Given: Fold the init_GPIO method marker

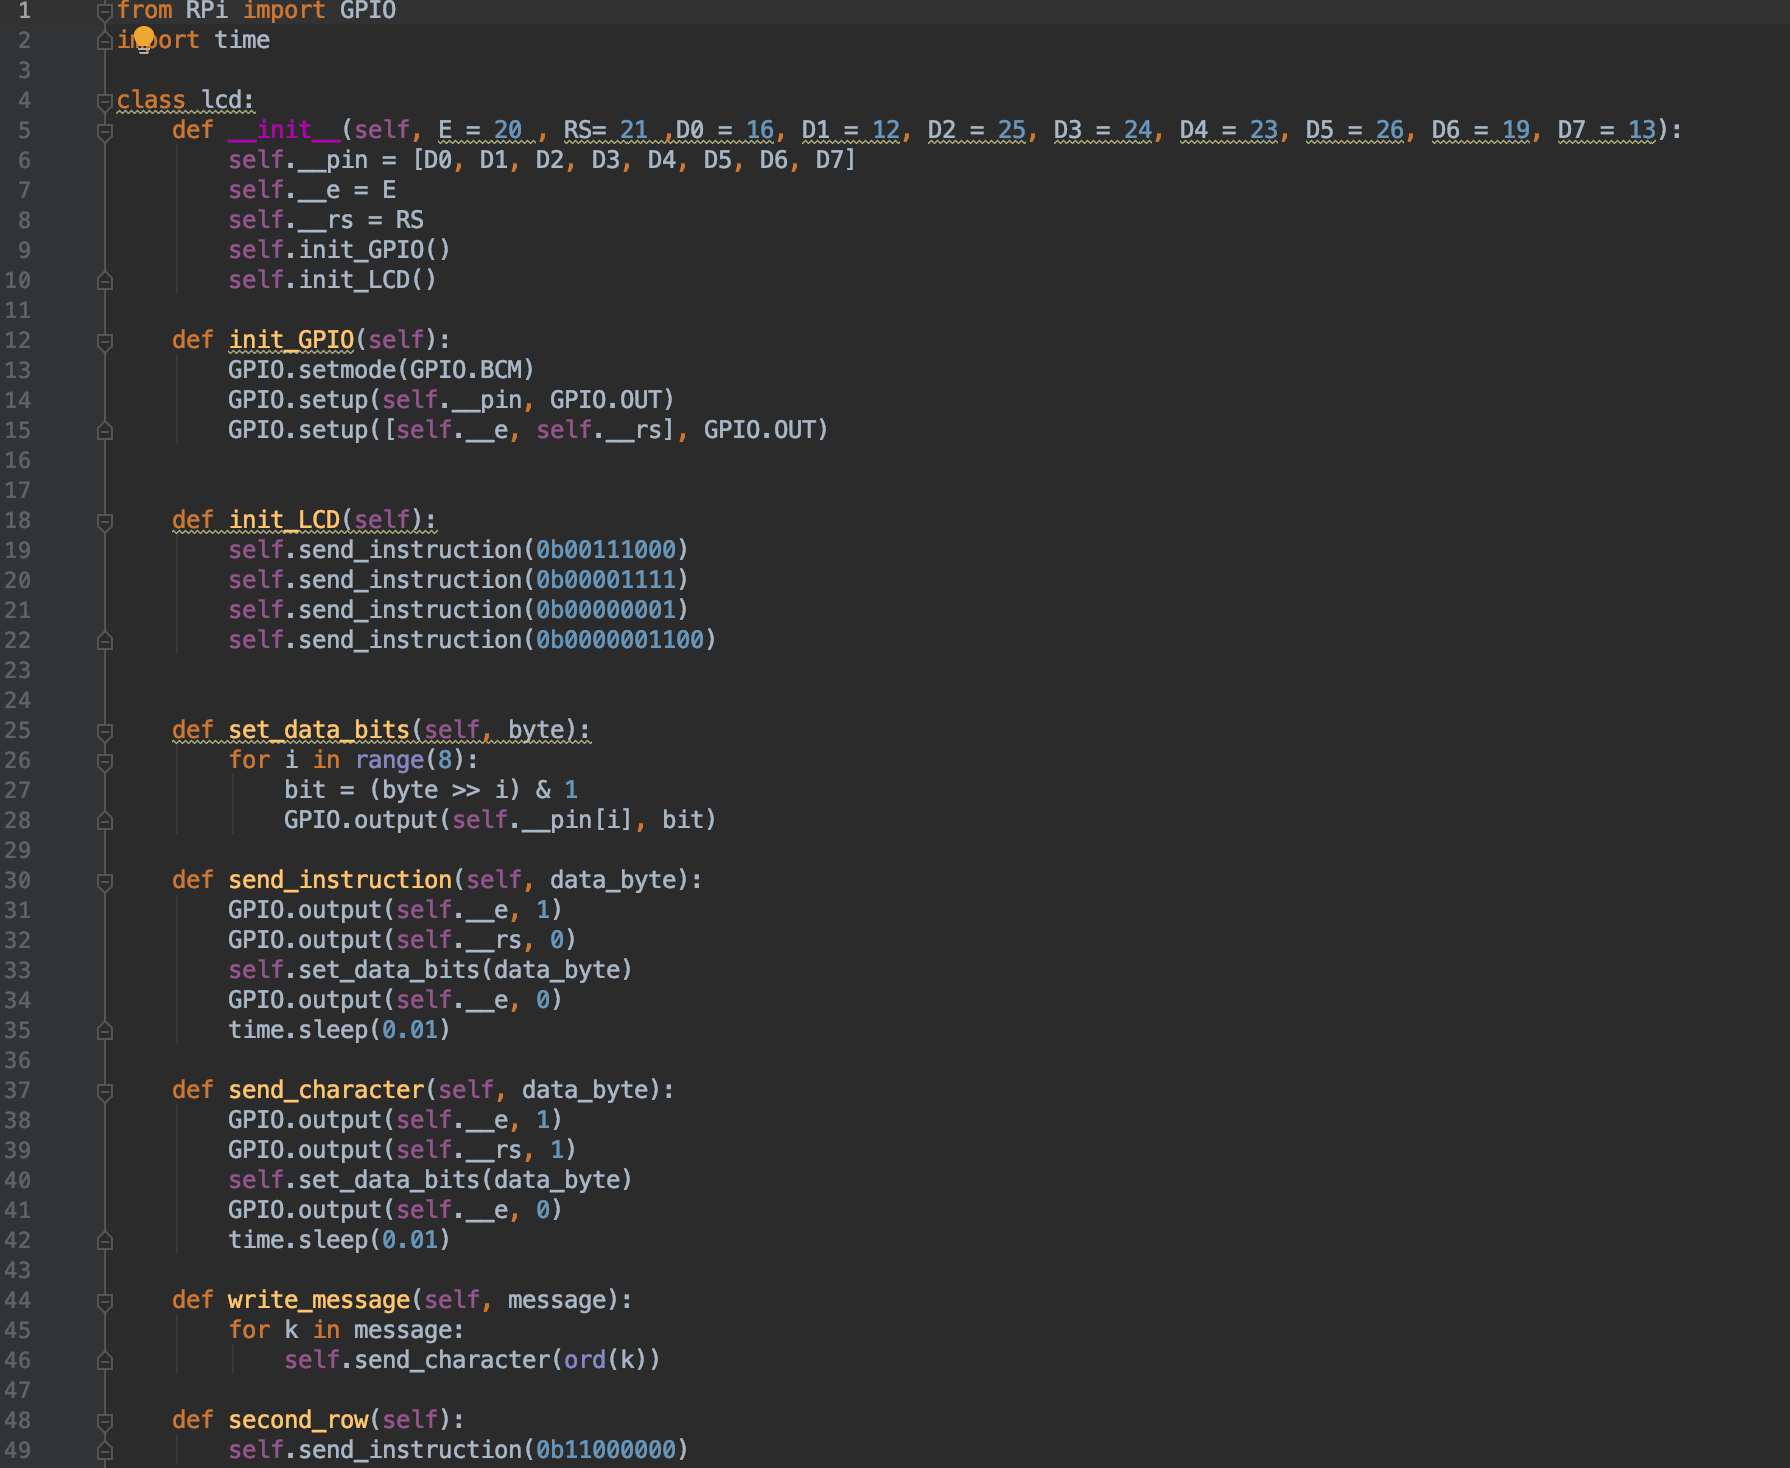Looking at the screenshot, I should pos(104,341).
